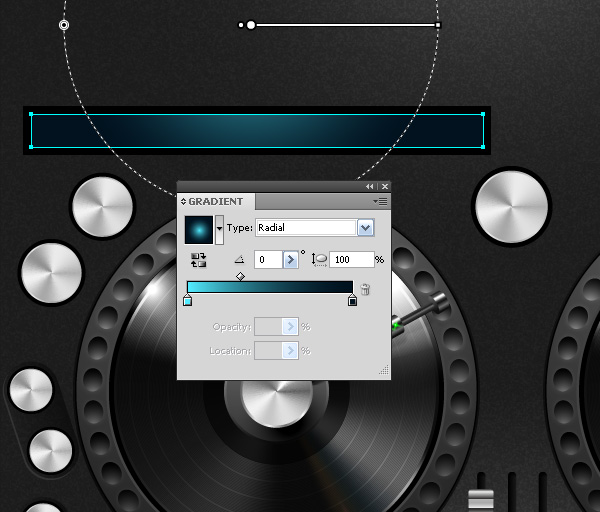Image resolution: width=600 pixels, height=512 pixels.
Task: Open the gradient preset dropdown arrow
Action: click(x=219, y=230)
